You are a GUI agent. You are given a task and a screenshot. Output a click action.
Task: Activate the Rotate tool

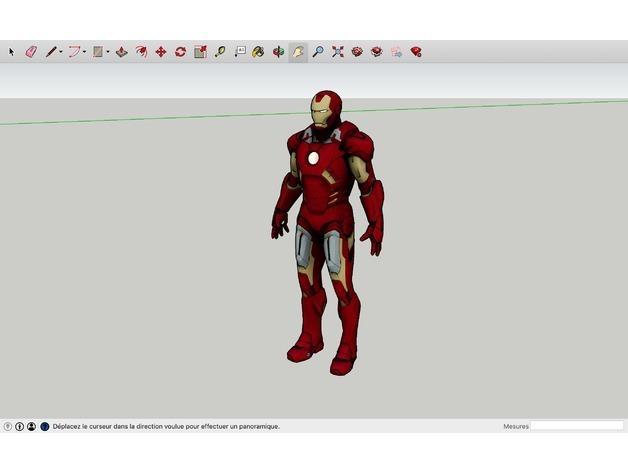coord(180,51)
